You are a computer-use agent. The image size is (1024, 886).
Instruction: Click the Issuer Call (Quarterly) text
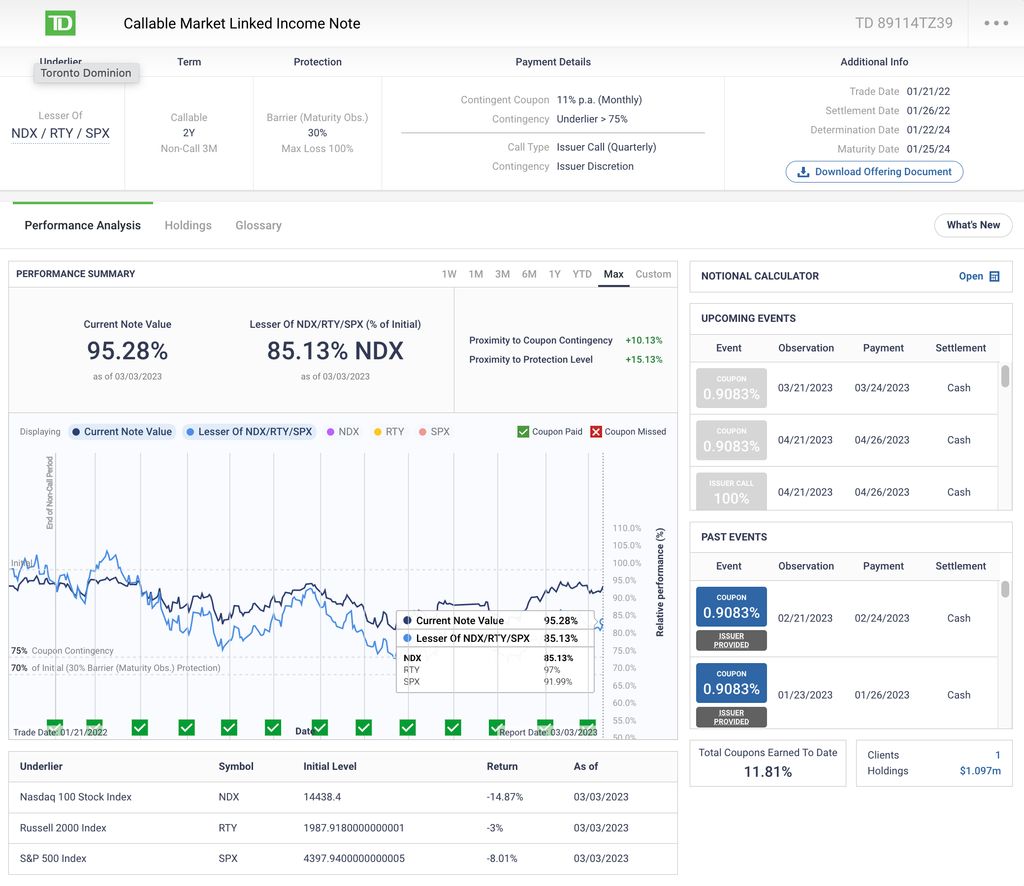coord(606,147)
